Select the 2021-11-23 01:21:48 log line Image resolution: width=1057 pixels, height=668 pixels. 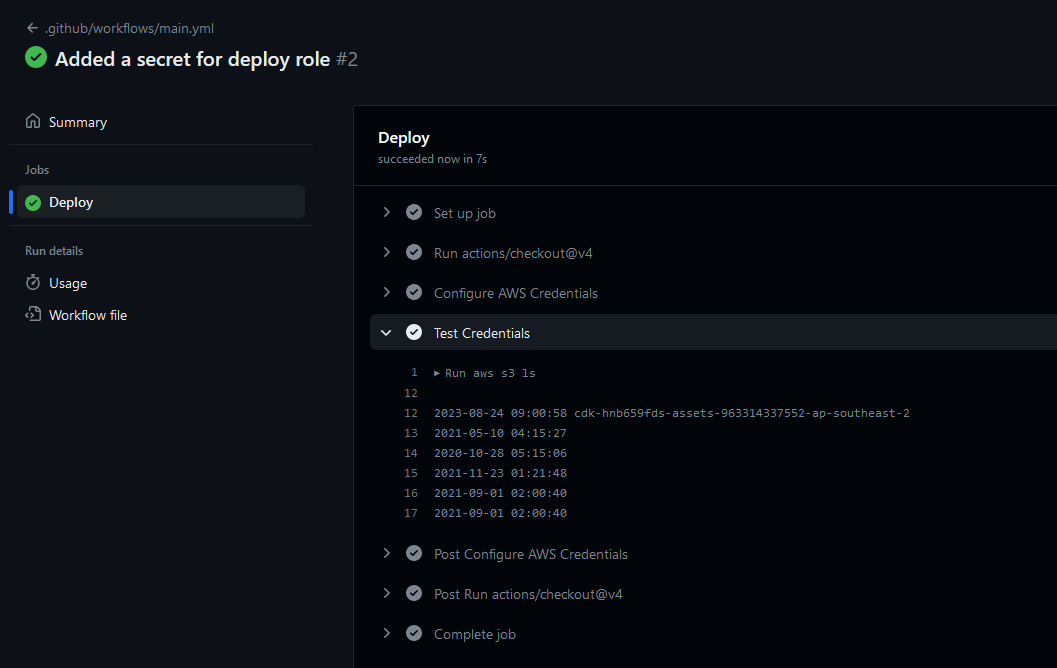(500, 473)
